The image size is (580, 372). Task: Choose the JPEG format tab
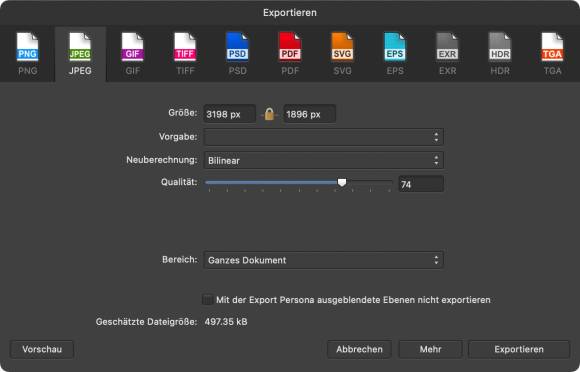[x=80, y=54]
